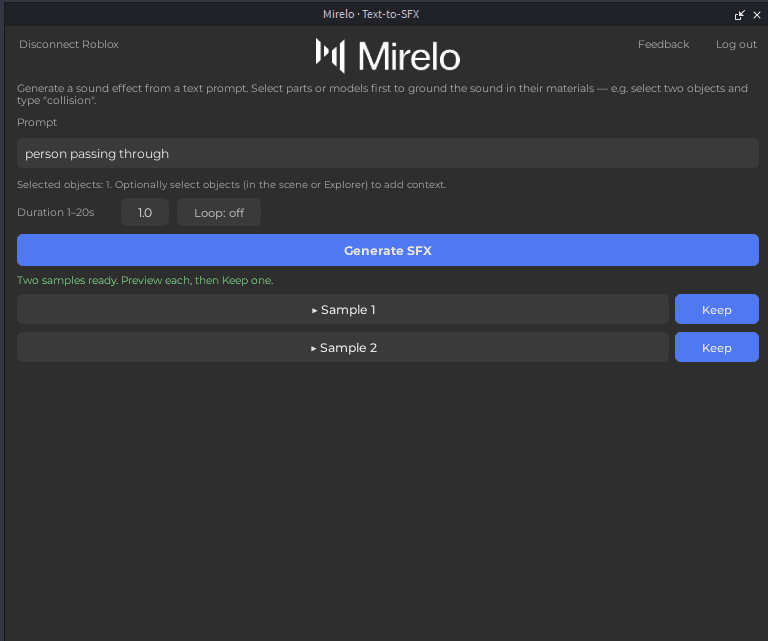
Task: Log out of Mirelo
Action: [736, 44]
